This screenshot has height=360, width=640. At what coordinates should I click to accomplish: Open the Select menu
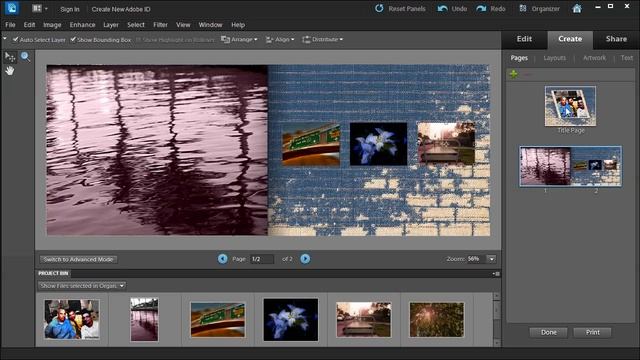(136, 25)
